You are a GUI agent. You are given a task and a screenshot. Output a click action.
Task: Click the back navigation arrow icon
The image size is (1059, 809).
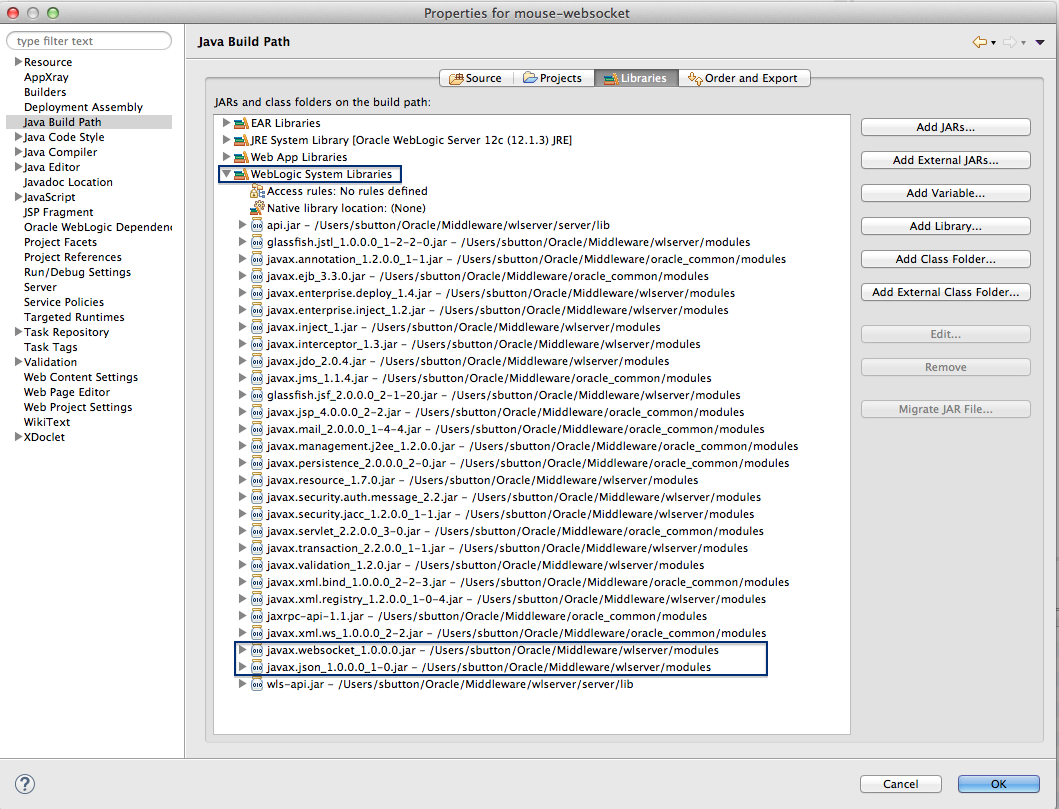click(x=980, y=43)
